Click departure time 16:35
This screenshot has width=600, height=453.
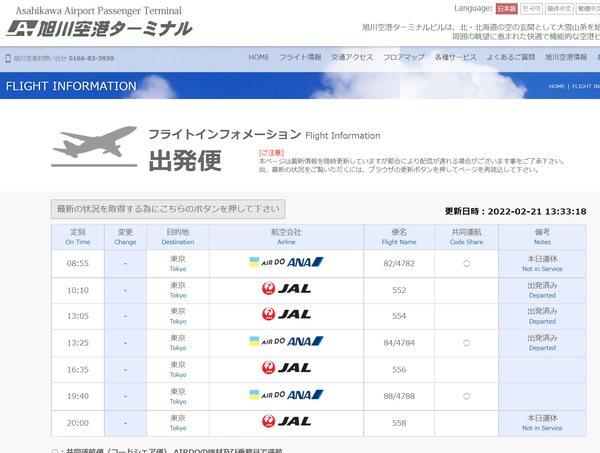(x=78, y=370)
